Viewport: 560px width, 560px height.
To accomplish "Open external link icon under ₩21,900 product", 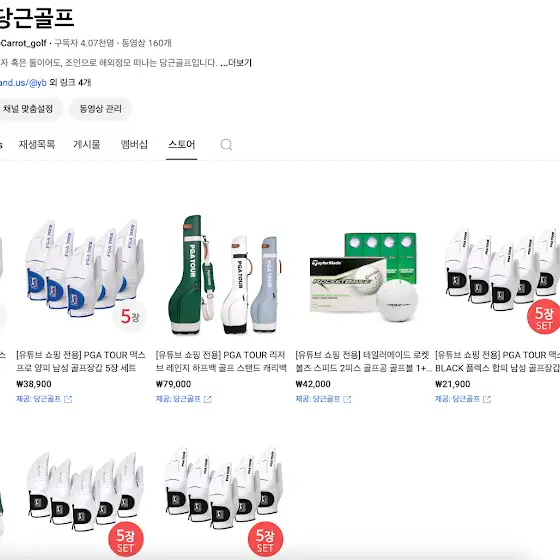I will [x=487, y=399].
